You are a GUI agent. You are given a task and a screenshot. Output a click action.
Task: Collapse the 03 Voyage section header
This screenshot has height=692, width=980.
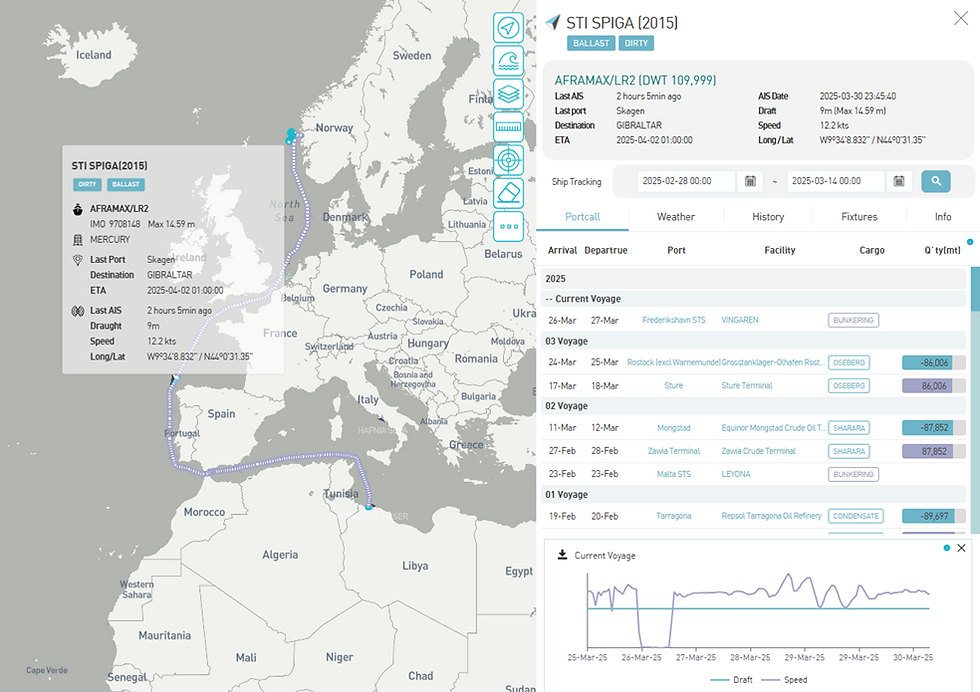click(x=753, y=341)
